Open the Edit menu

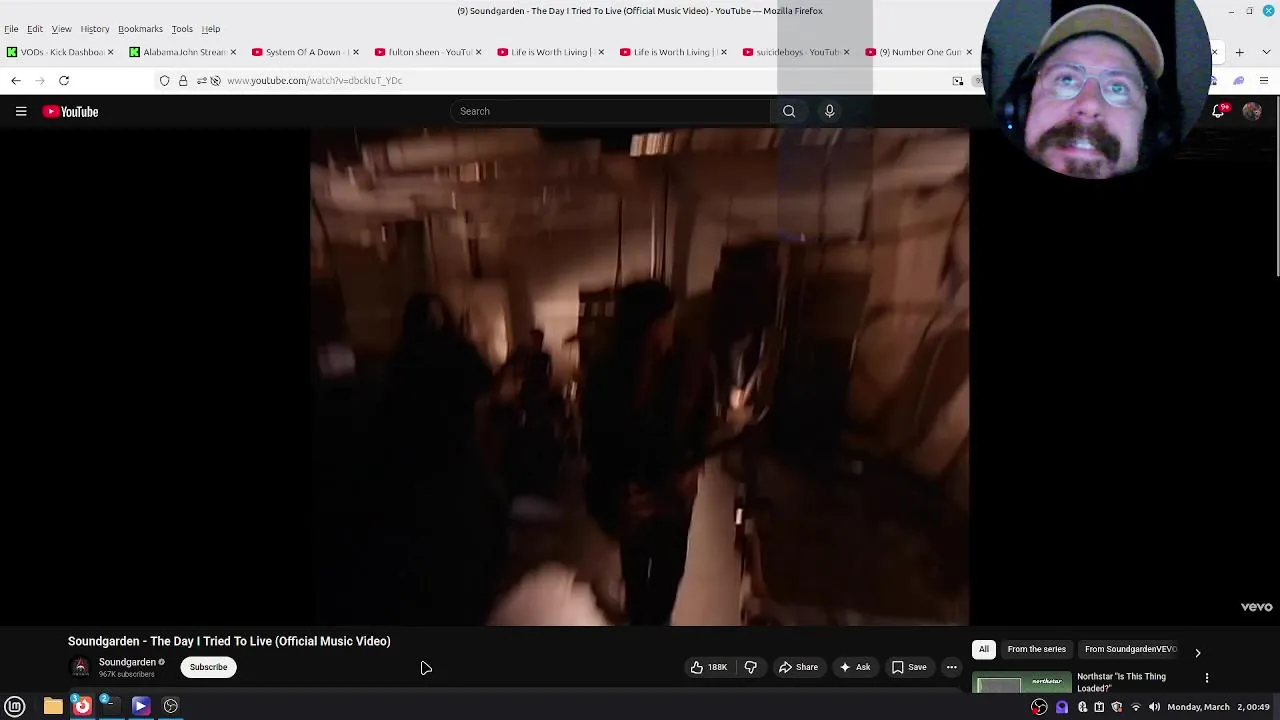pos(35,29)
